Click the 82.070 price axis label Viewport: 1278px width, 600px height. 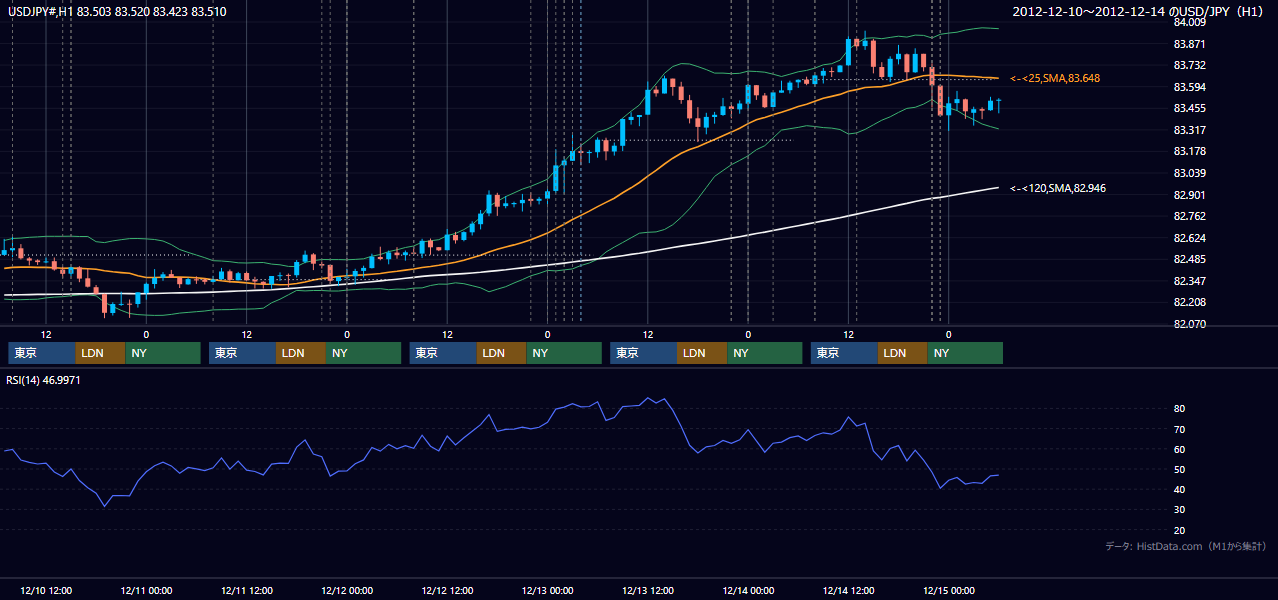point(1190,325)
